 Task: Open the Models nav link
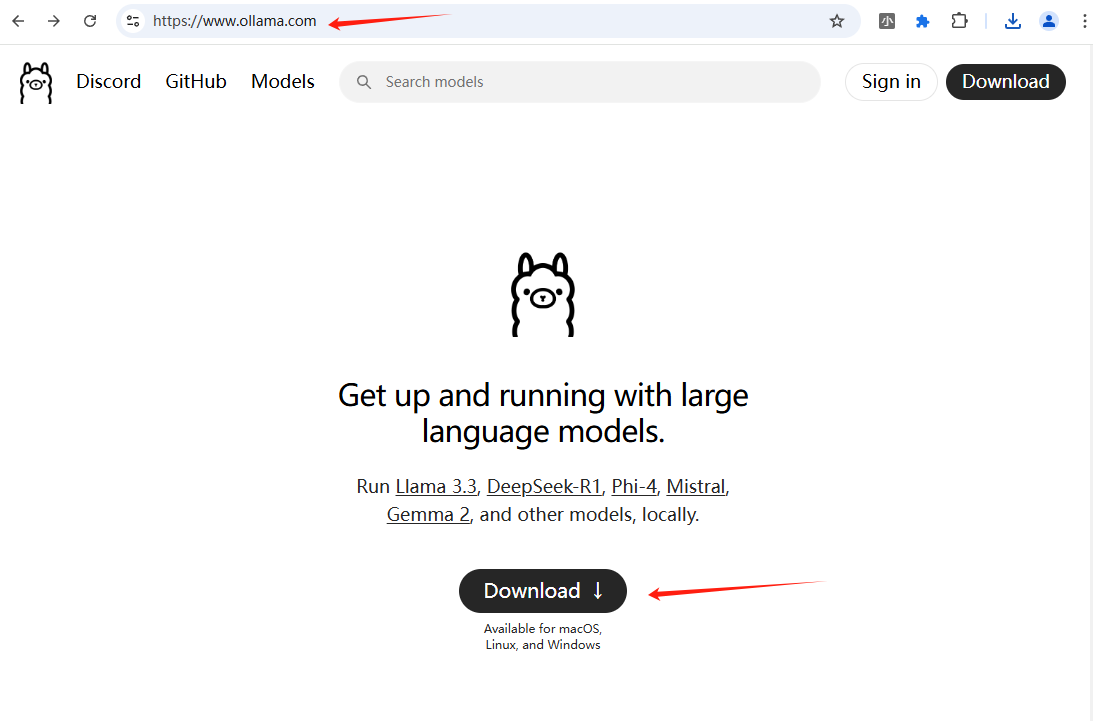tap(283, 82)
